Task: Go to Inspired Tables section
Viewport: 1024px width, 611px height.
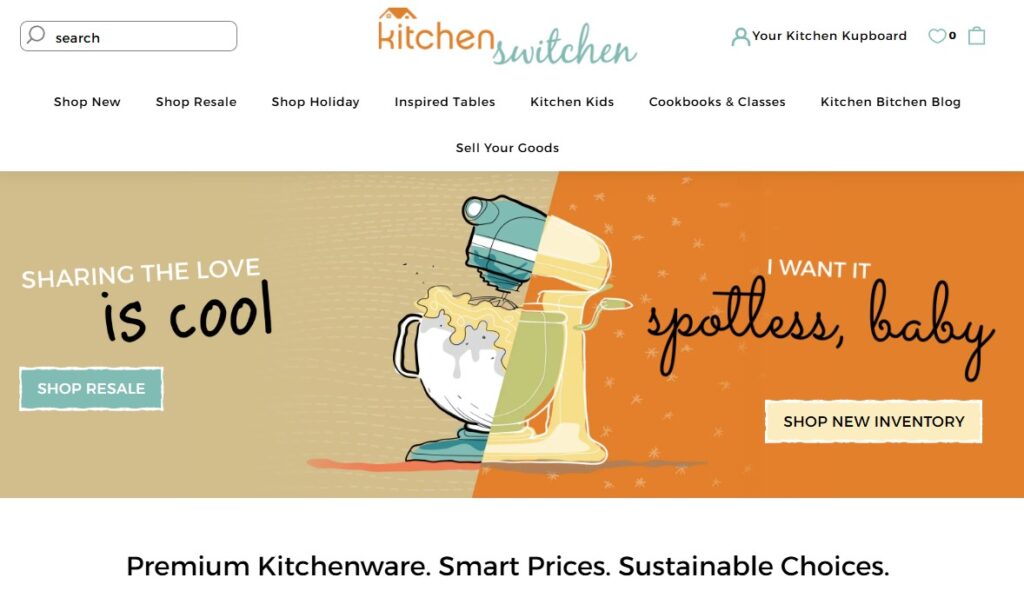Action: (445, 102)
